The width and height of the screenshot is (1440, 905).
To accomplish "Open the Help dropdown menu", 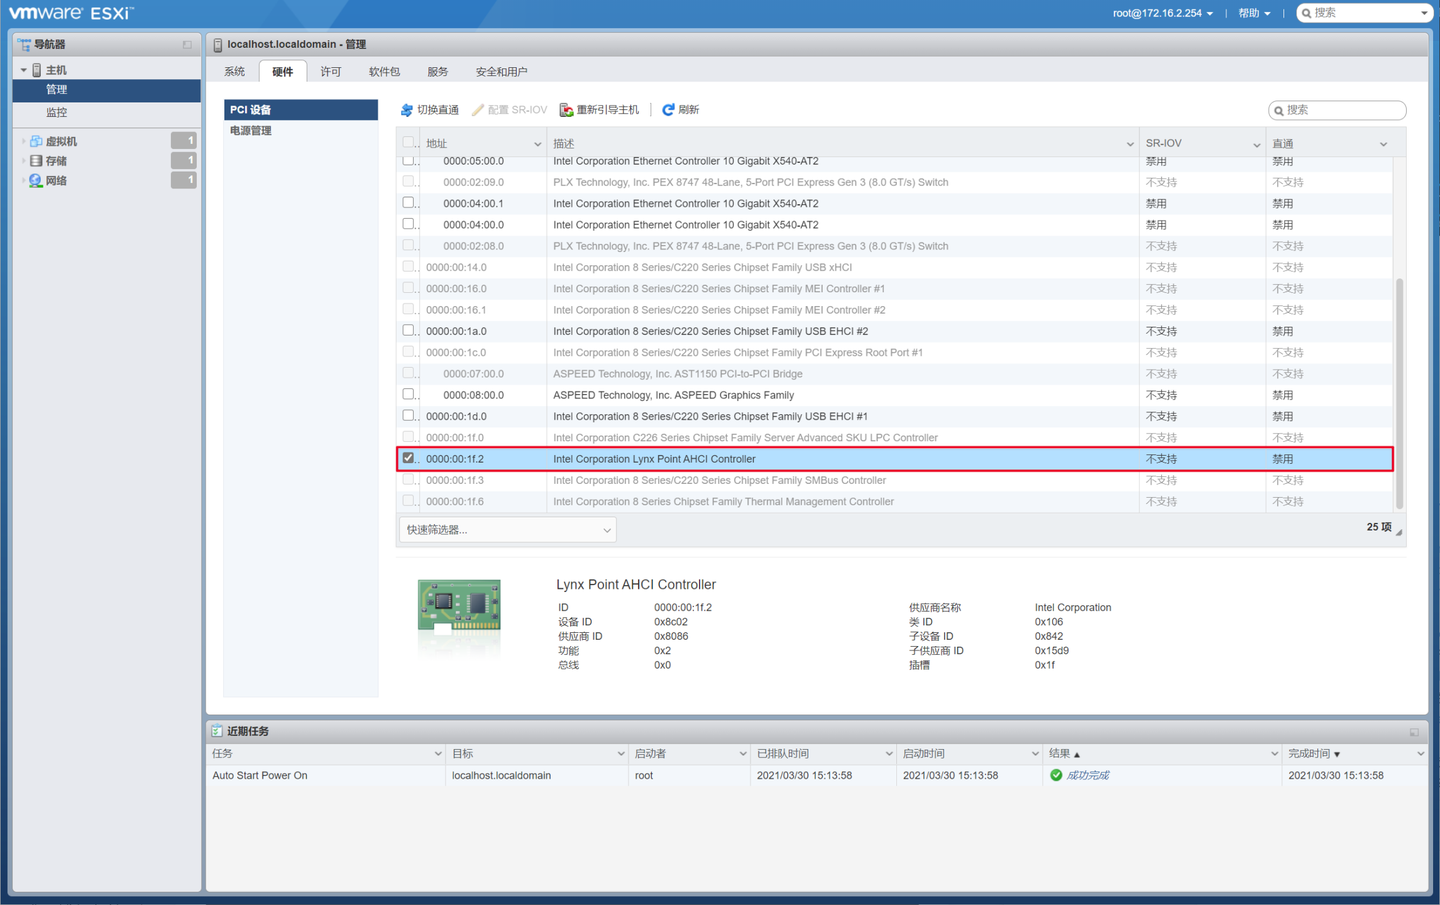I will [x=1254, y=13].
